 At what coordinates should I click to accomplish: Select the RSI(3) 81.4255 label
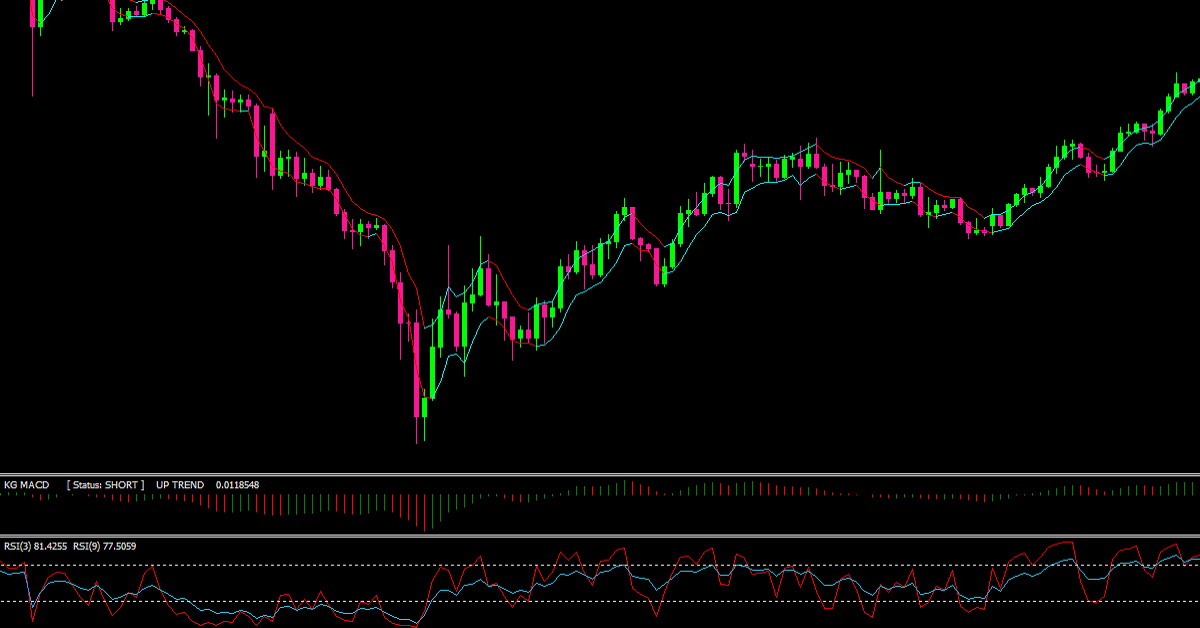(35, 546)
